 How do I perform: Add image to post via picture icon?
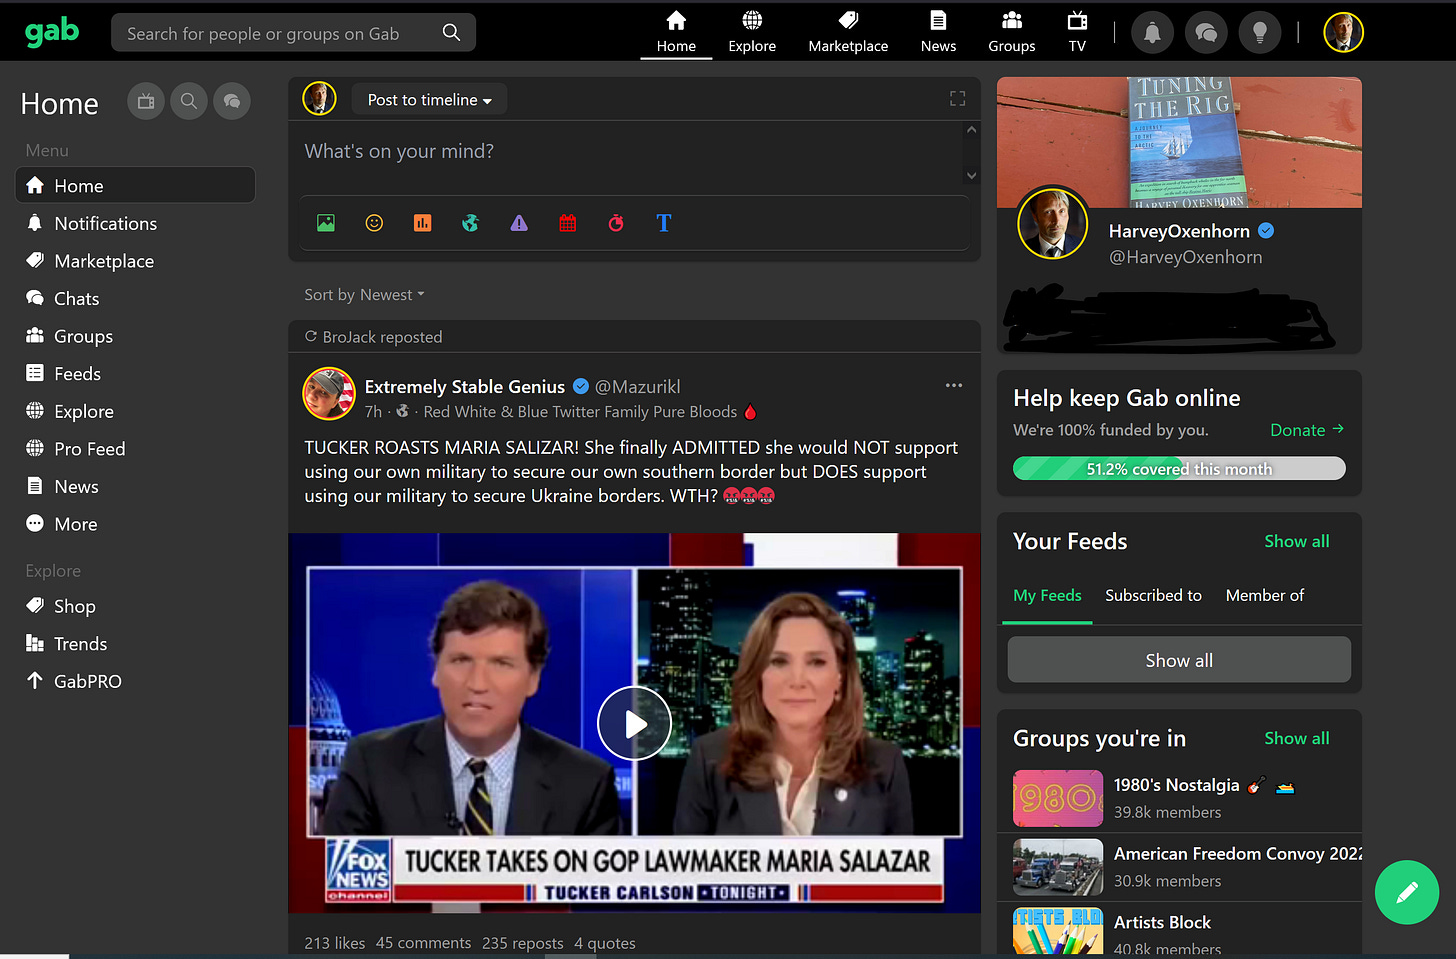(326, 223)
